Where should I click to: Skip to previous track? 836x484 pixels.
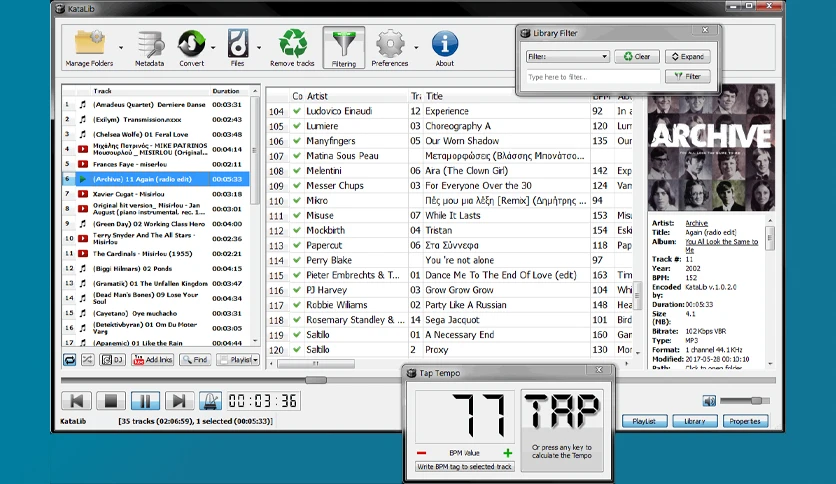(77, 401)
